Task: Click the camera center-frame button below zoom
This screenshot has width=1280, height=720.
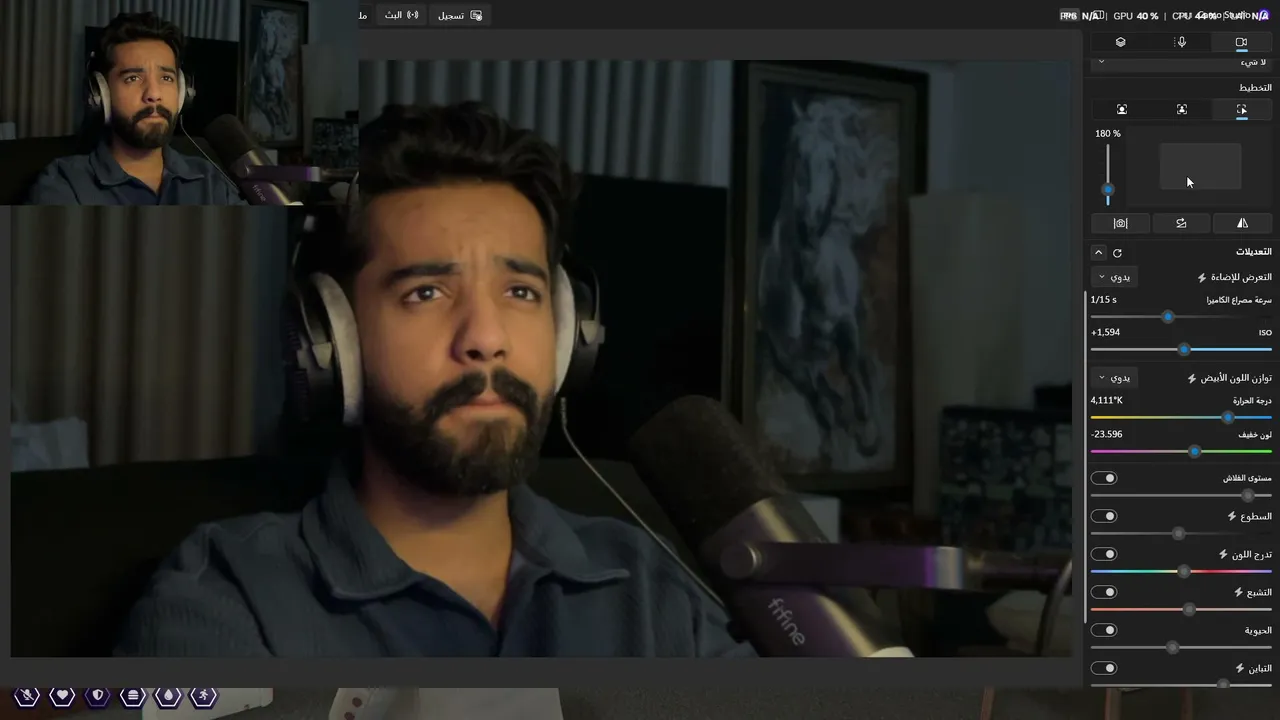Action: tap(1121, 223)
